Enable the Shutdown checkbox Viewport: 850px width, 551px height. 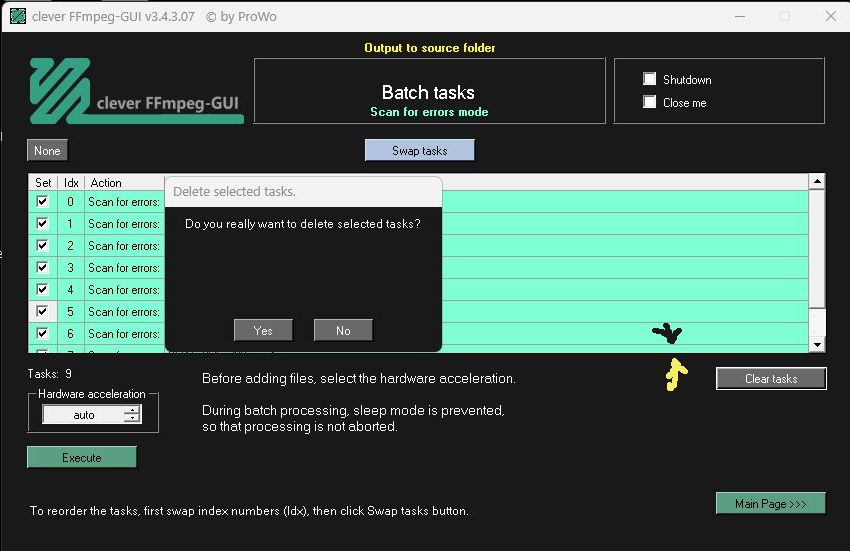tap(649, 79)
